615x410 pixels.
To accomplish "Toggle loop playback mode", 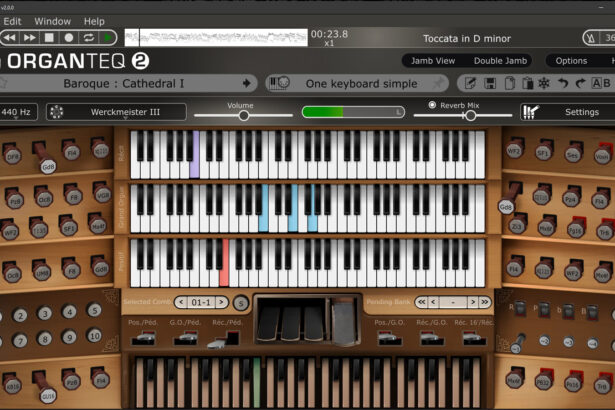I will tap(89, 38).
